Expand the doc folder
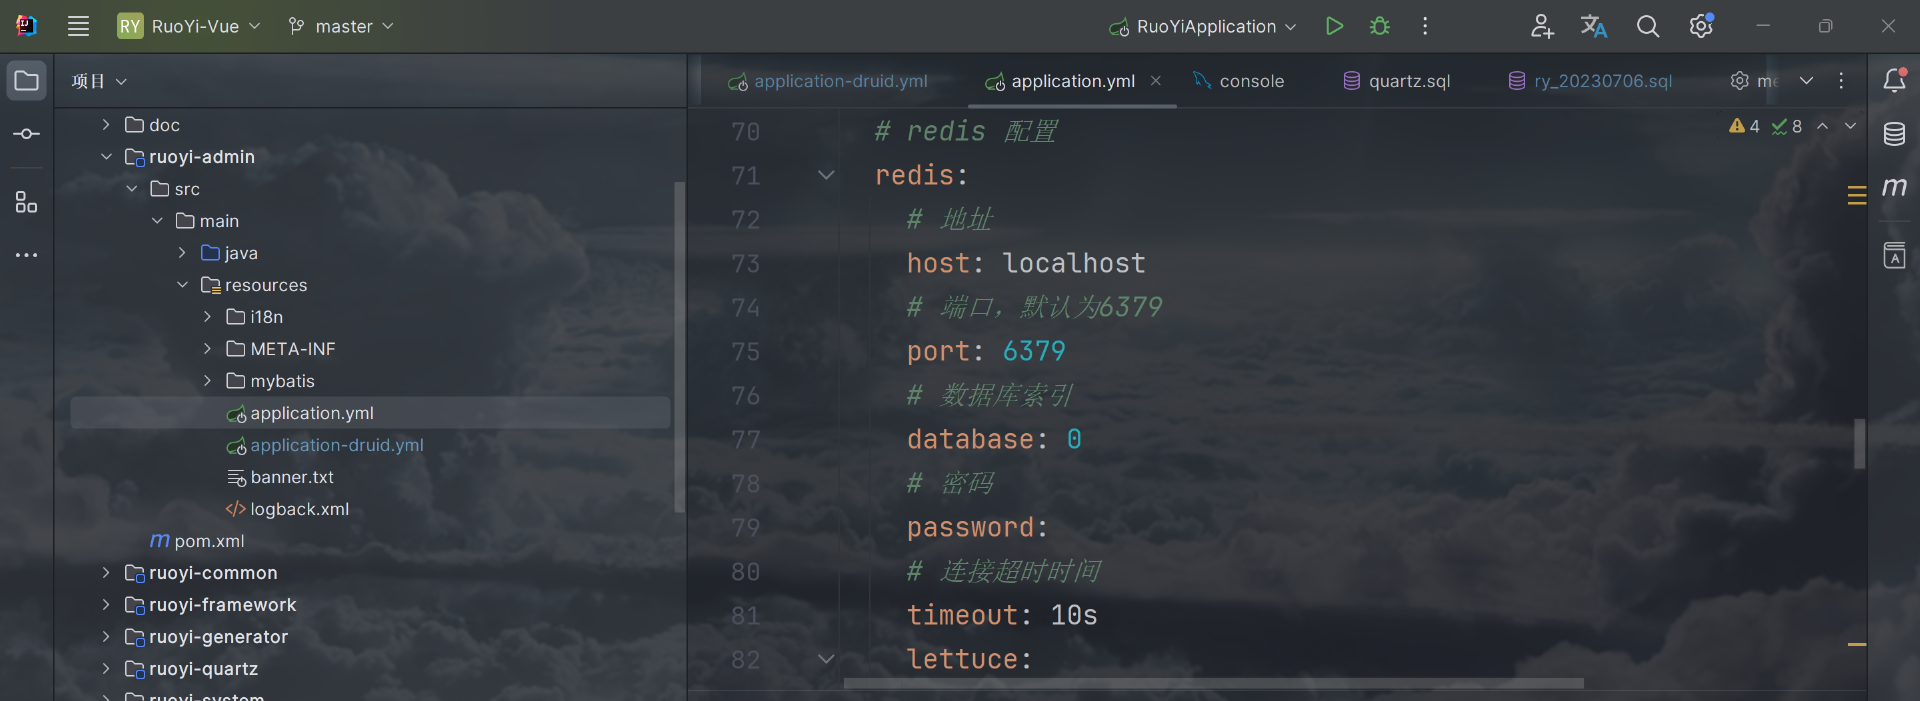 [x=106, y=125]
